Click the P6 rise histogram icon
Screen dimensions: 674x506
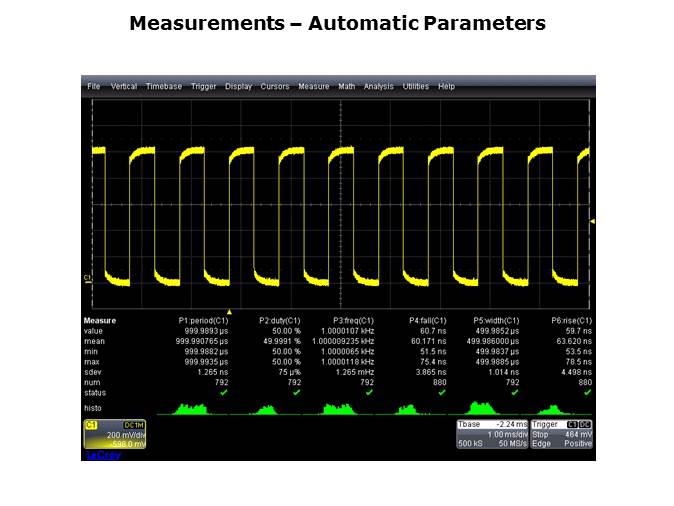[557, 409]
